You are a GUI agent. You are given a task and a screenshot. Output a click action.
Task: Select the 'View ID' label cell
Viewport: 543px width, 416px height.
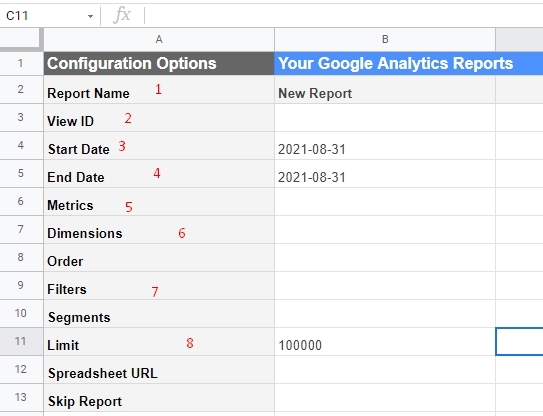coord(159,117)
